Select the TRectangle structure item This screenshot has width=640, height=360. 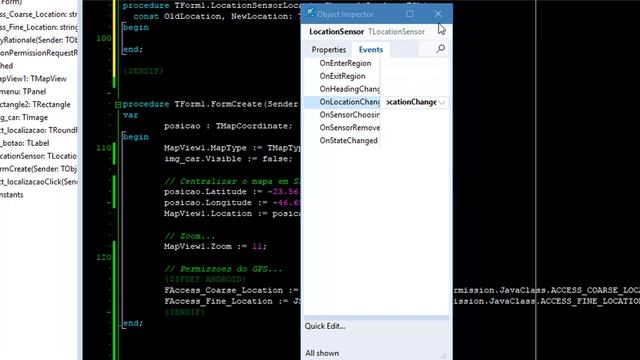(x=35, y=104)
